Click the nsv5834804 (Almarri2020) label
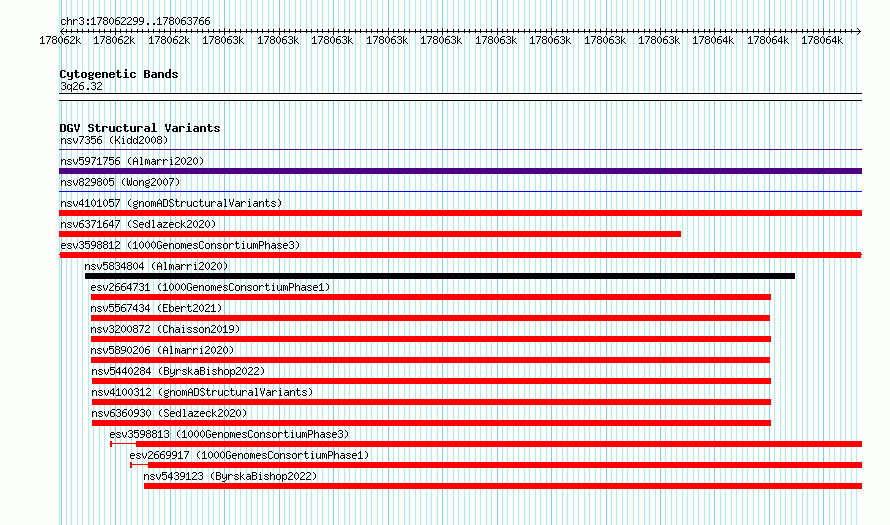 point(156,266)
